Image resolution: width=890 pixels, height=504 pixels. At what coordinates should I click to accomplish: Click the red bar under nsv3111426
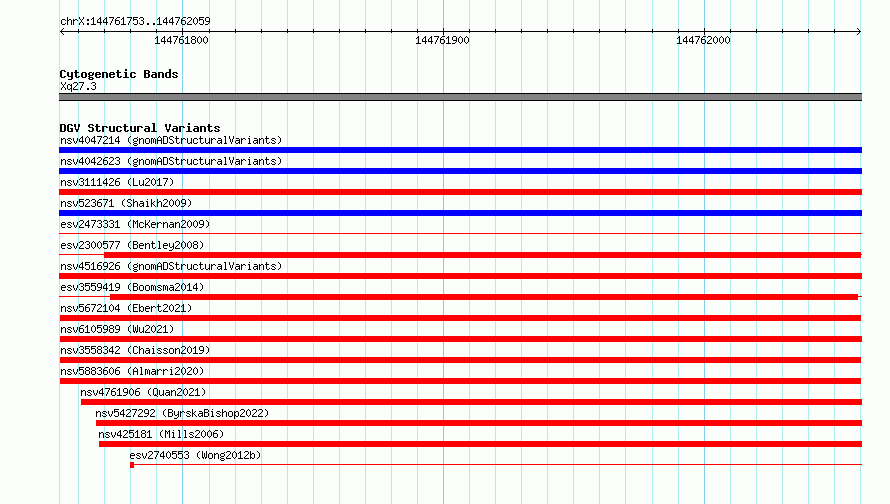point(460,192)
